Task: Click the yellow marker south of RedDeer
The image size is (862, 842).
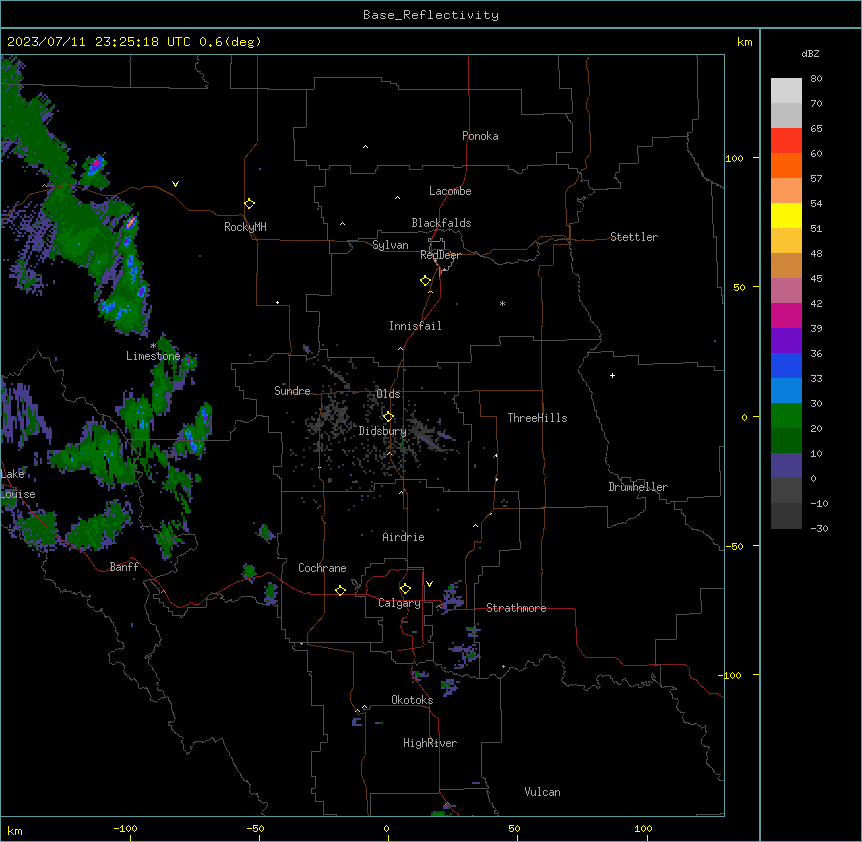Action: pos(425,281)
